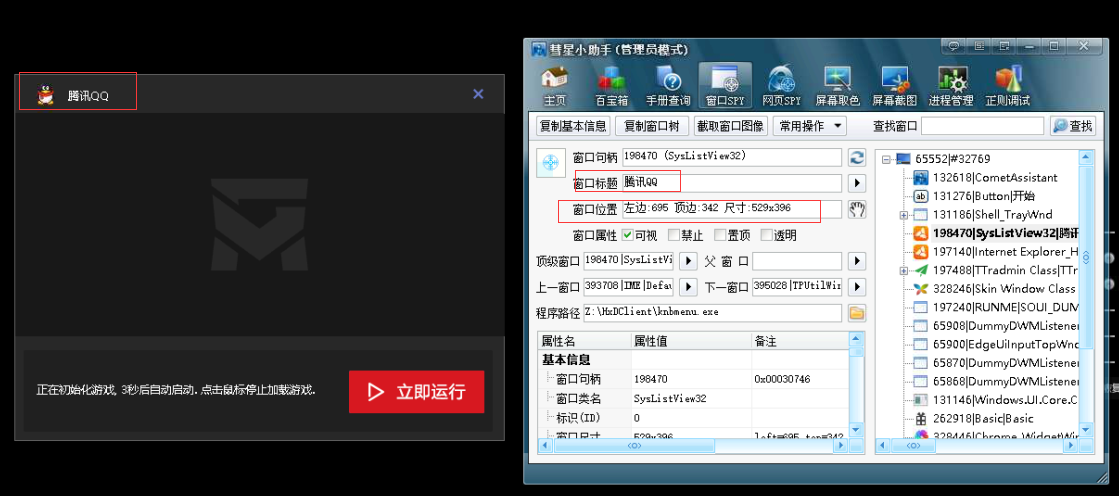Collapse the 65552|#32769 root tree node
1119x496 pixels.
[x=886, y=159]
